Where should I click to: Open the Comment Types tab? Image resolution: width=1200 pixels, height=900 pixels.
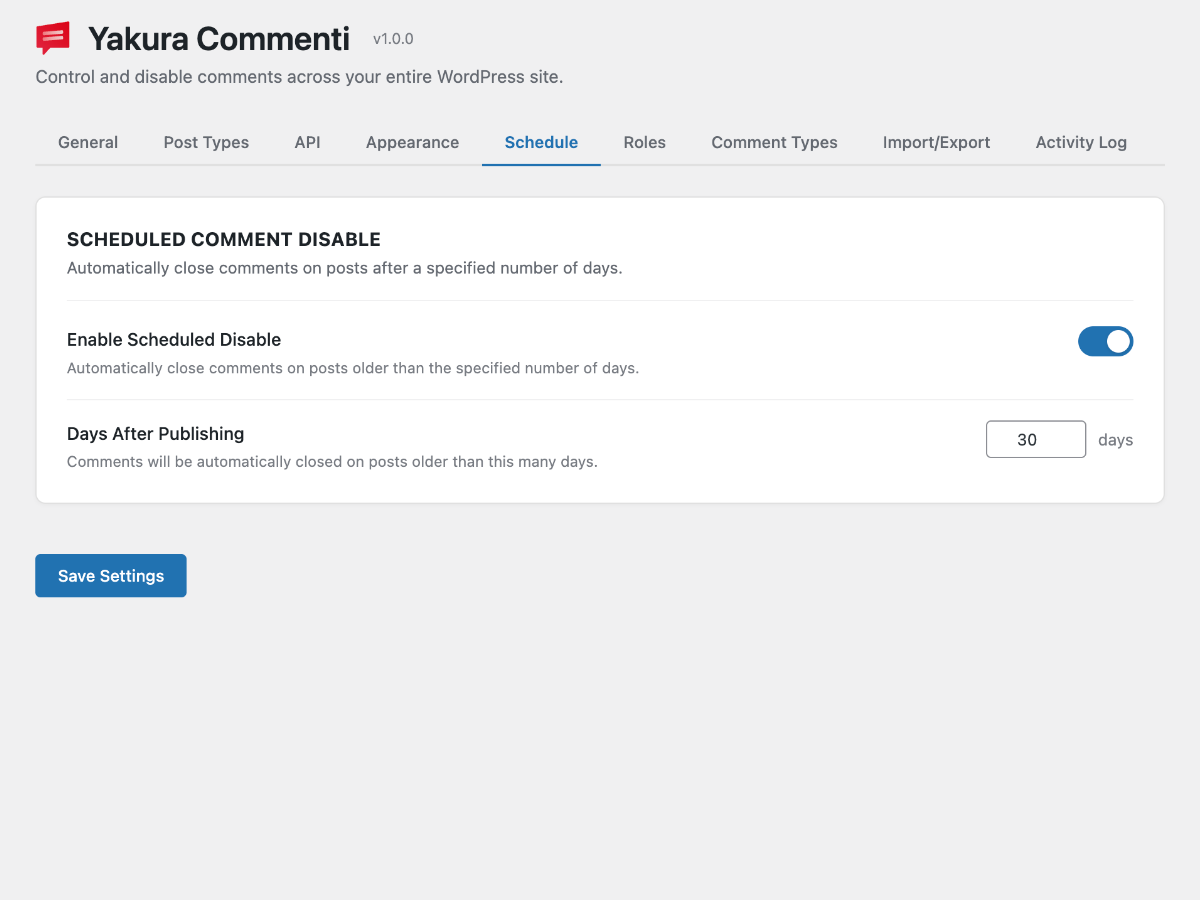point(774,142)
